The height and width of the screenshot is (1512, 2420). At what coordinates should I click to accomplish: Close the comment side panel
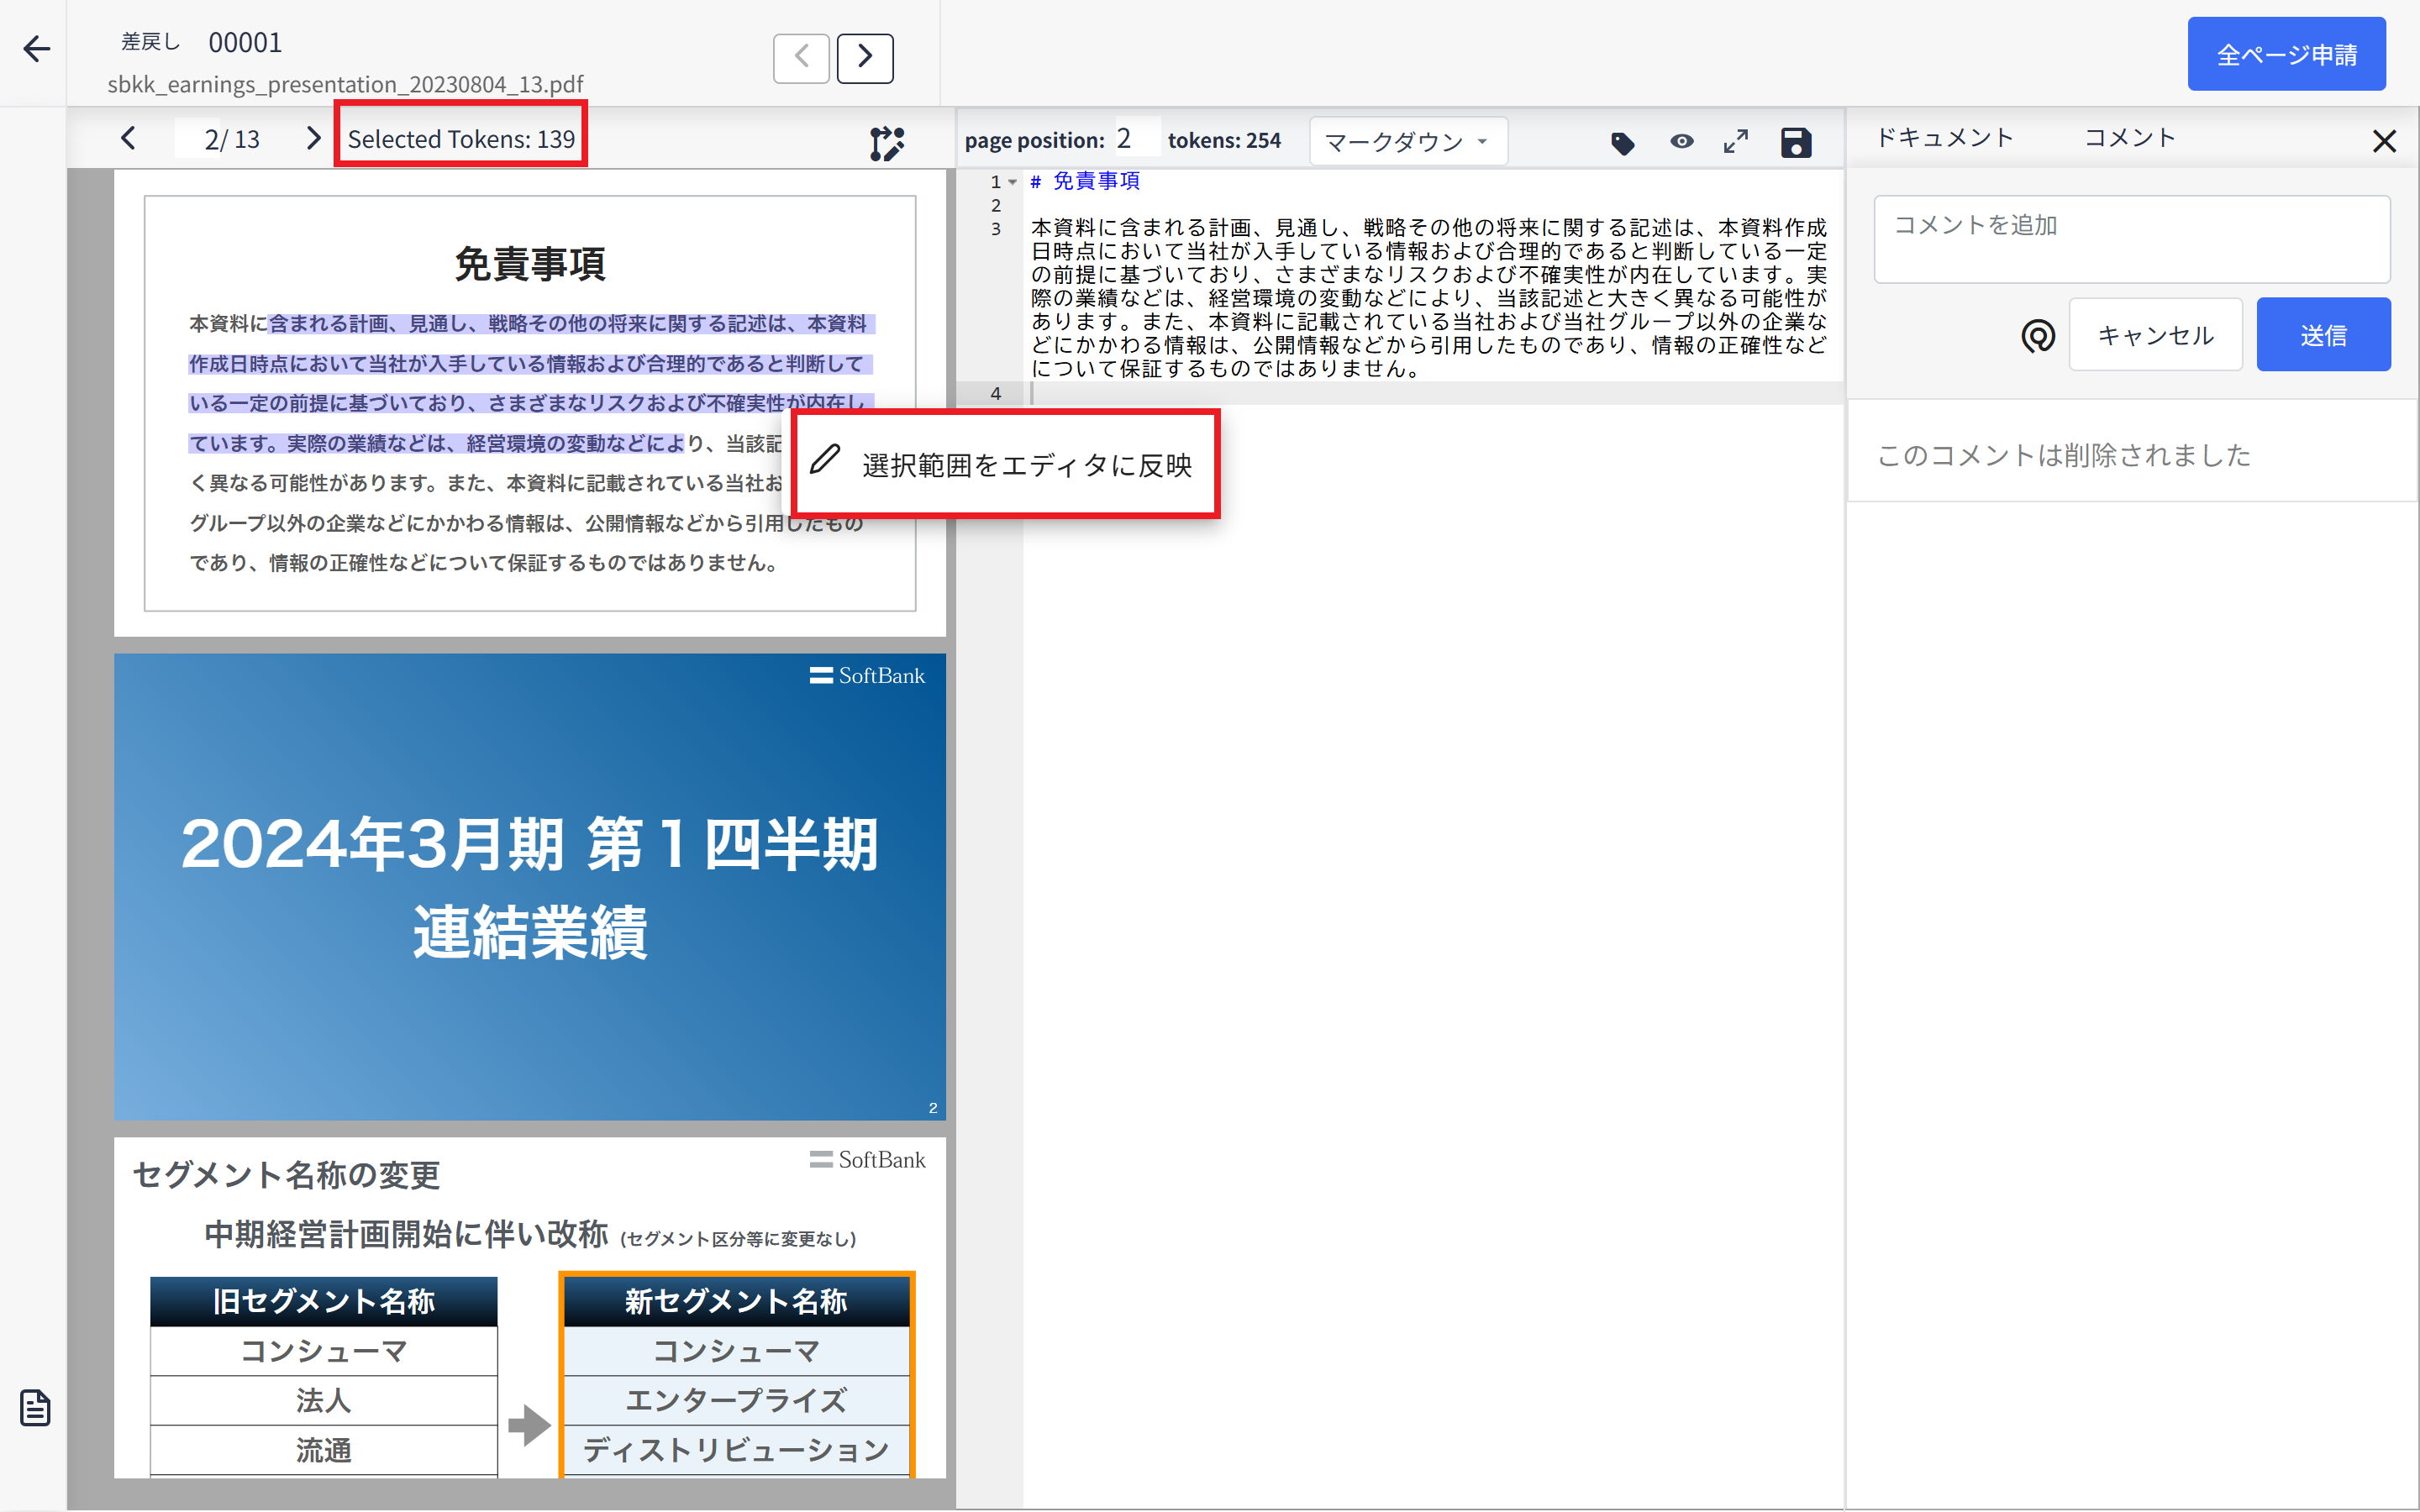pyautogui.click(x=2384, y=141)
